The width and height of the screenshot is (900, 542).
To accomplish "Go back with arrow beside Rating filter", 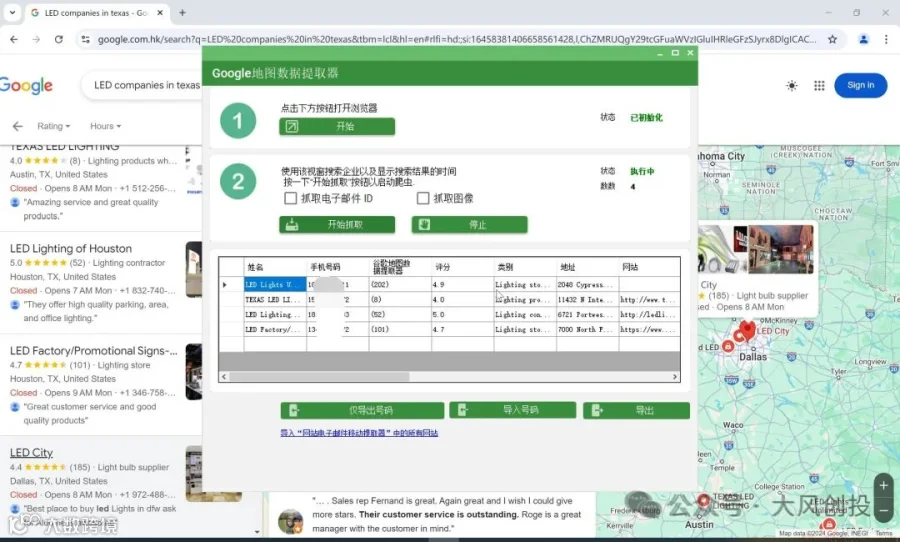I will point(18,126).
